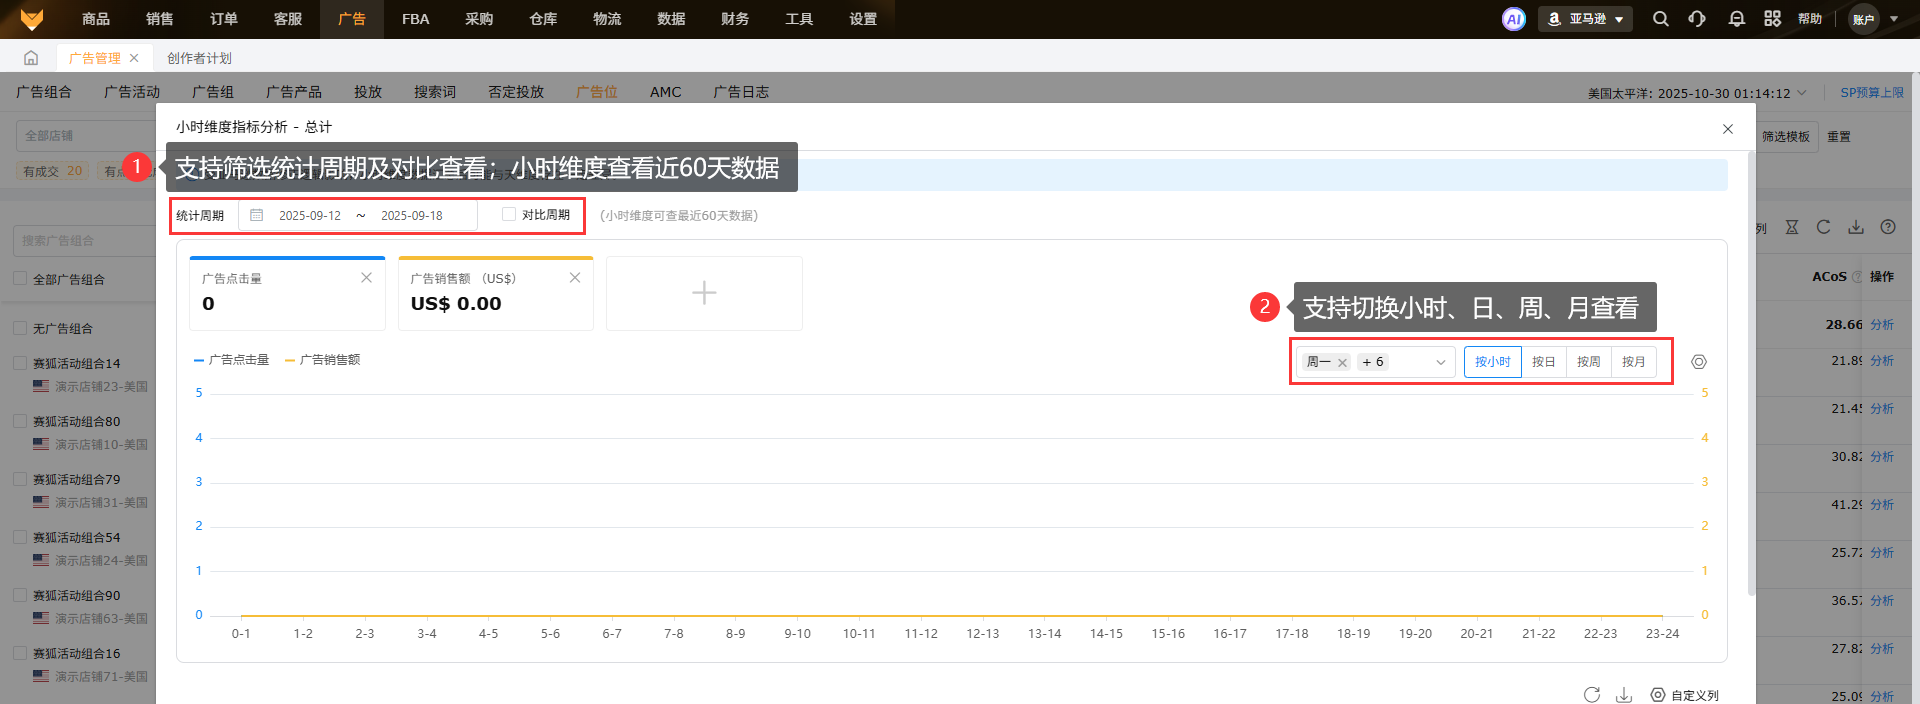The image size is (1920, 704).
Task: Click 重置 reset button
Action: pos(1839,136)
